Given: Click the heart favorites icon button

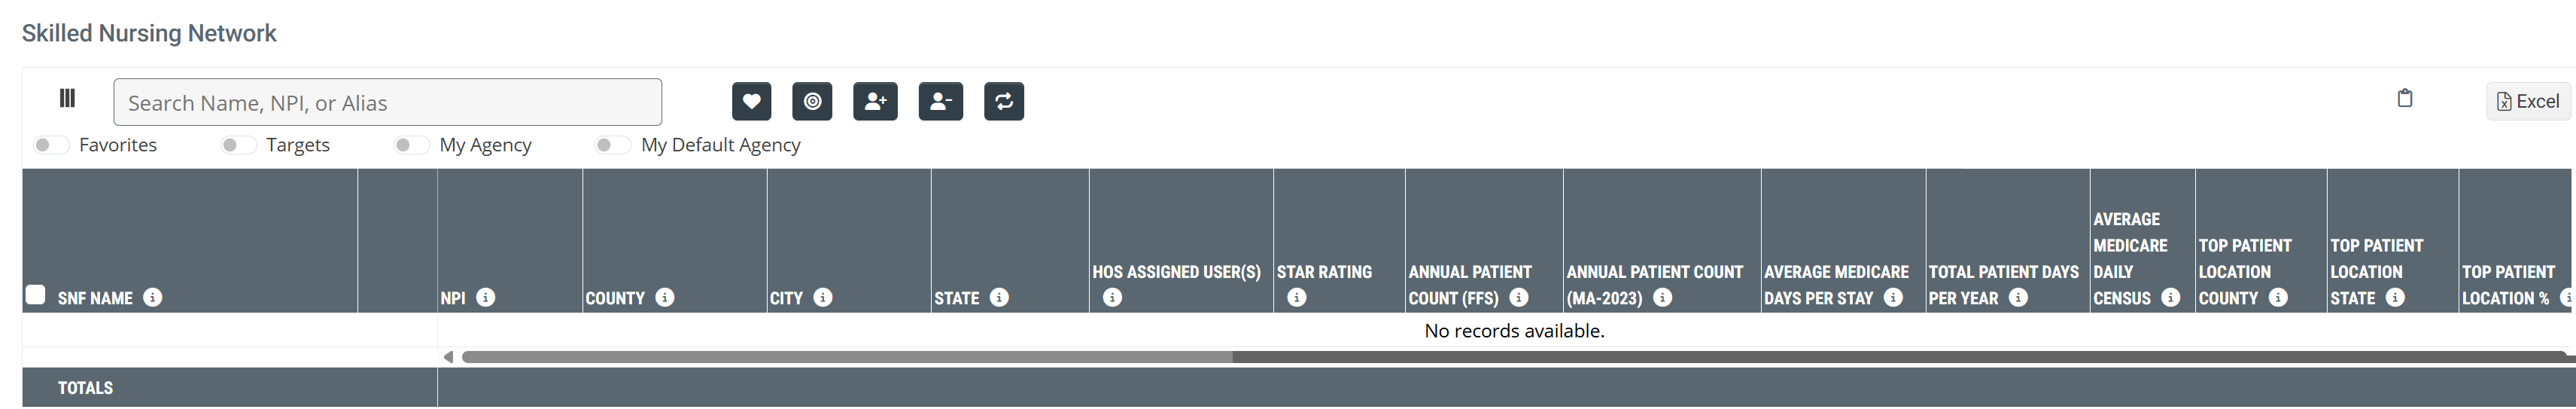Looking at the screenshot, I should coord(751,101).
